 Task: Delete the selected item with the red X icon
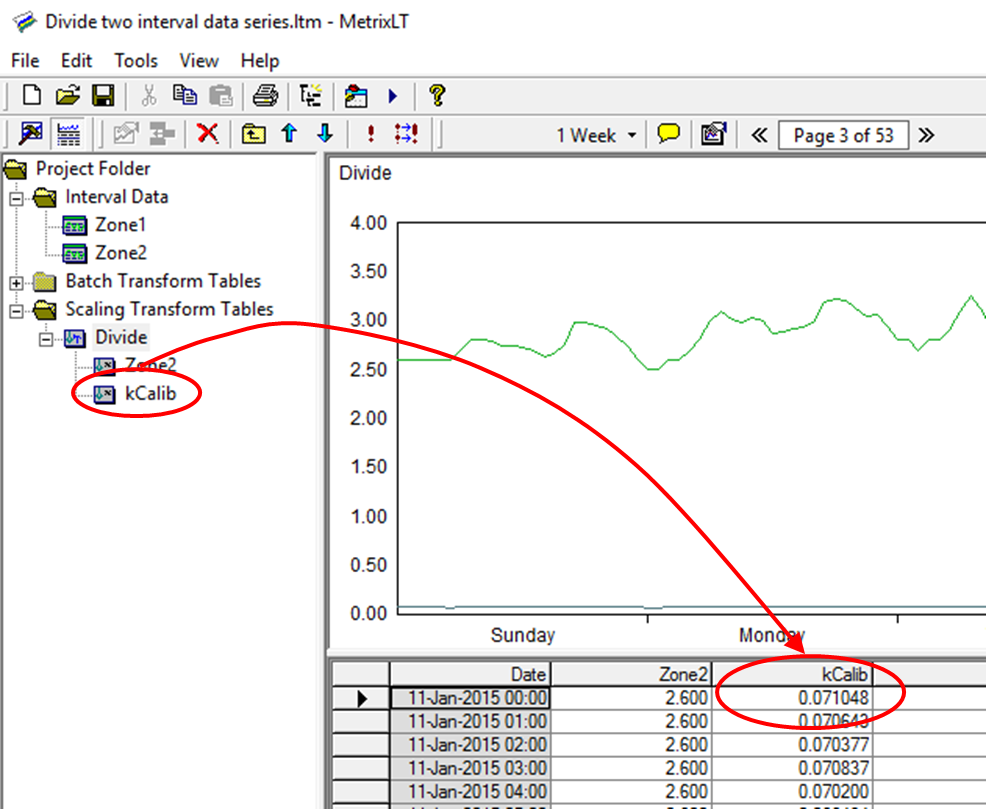pos(207,134)
